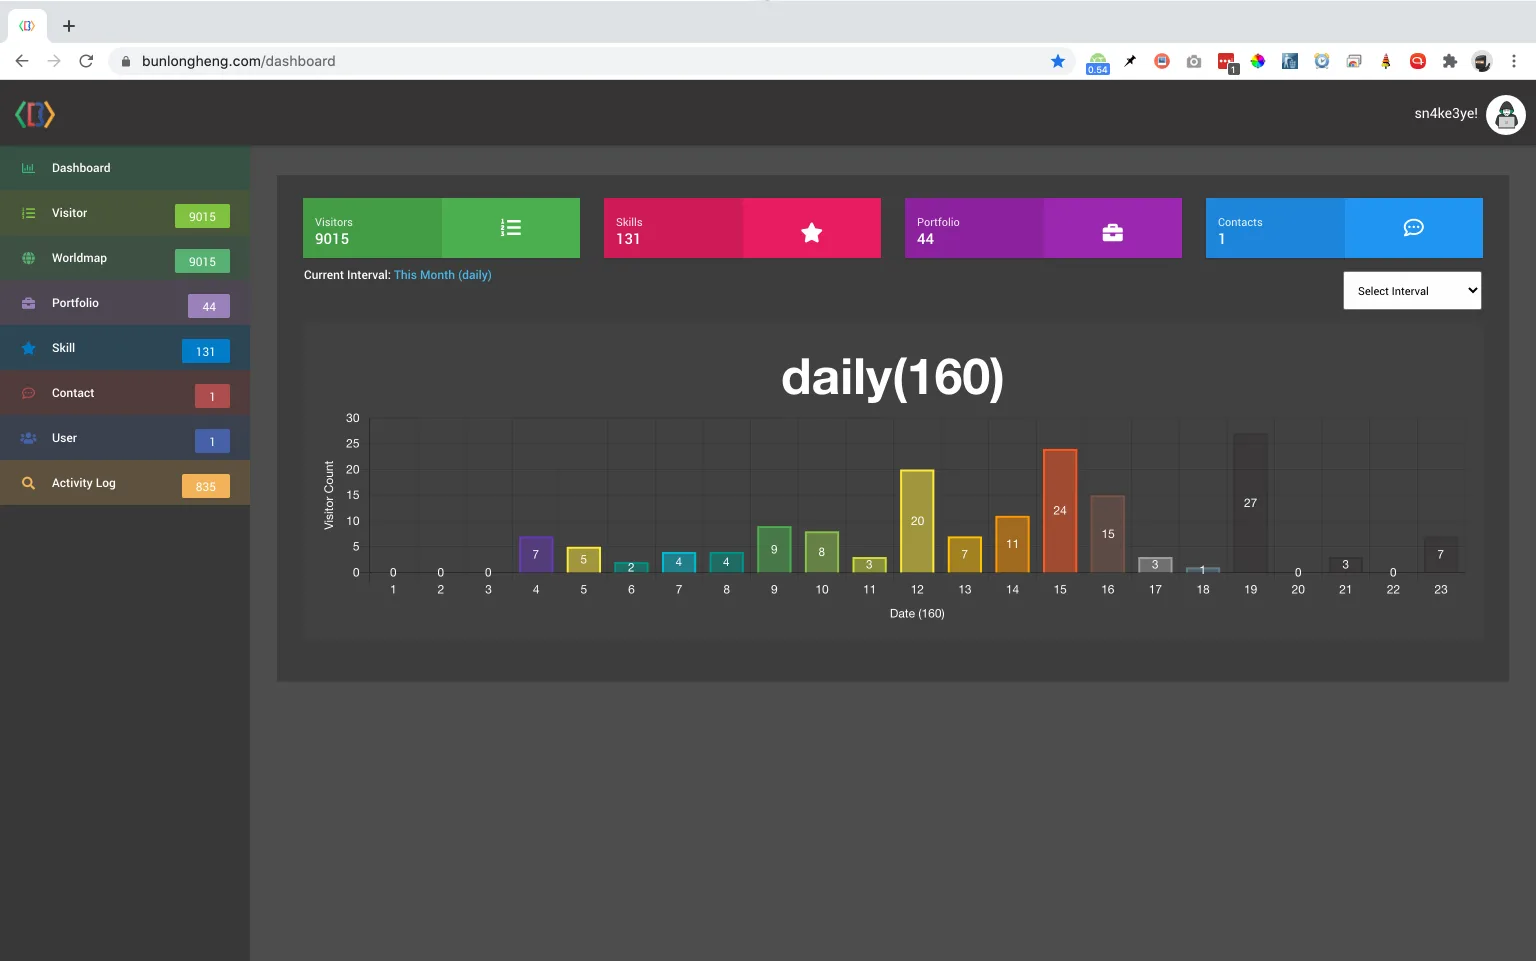
Task: Open the hacker avatar icon next to sn4ke3ye
Action: point(1505,114)
